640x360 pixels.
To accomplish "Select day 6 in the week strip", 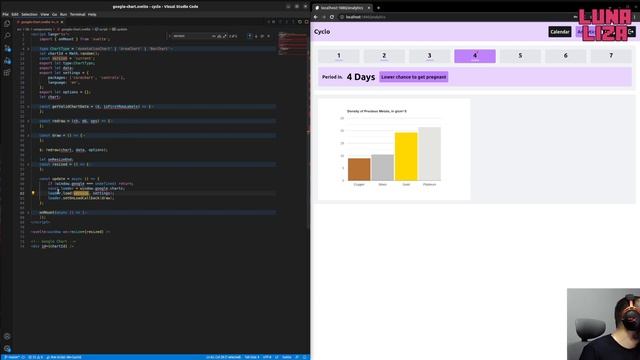I will [566, 56].
